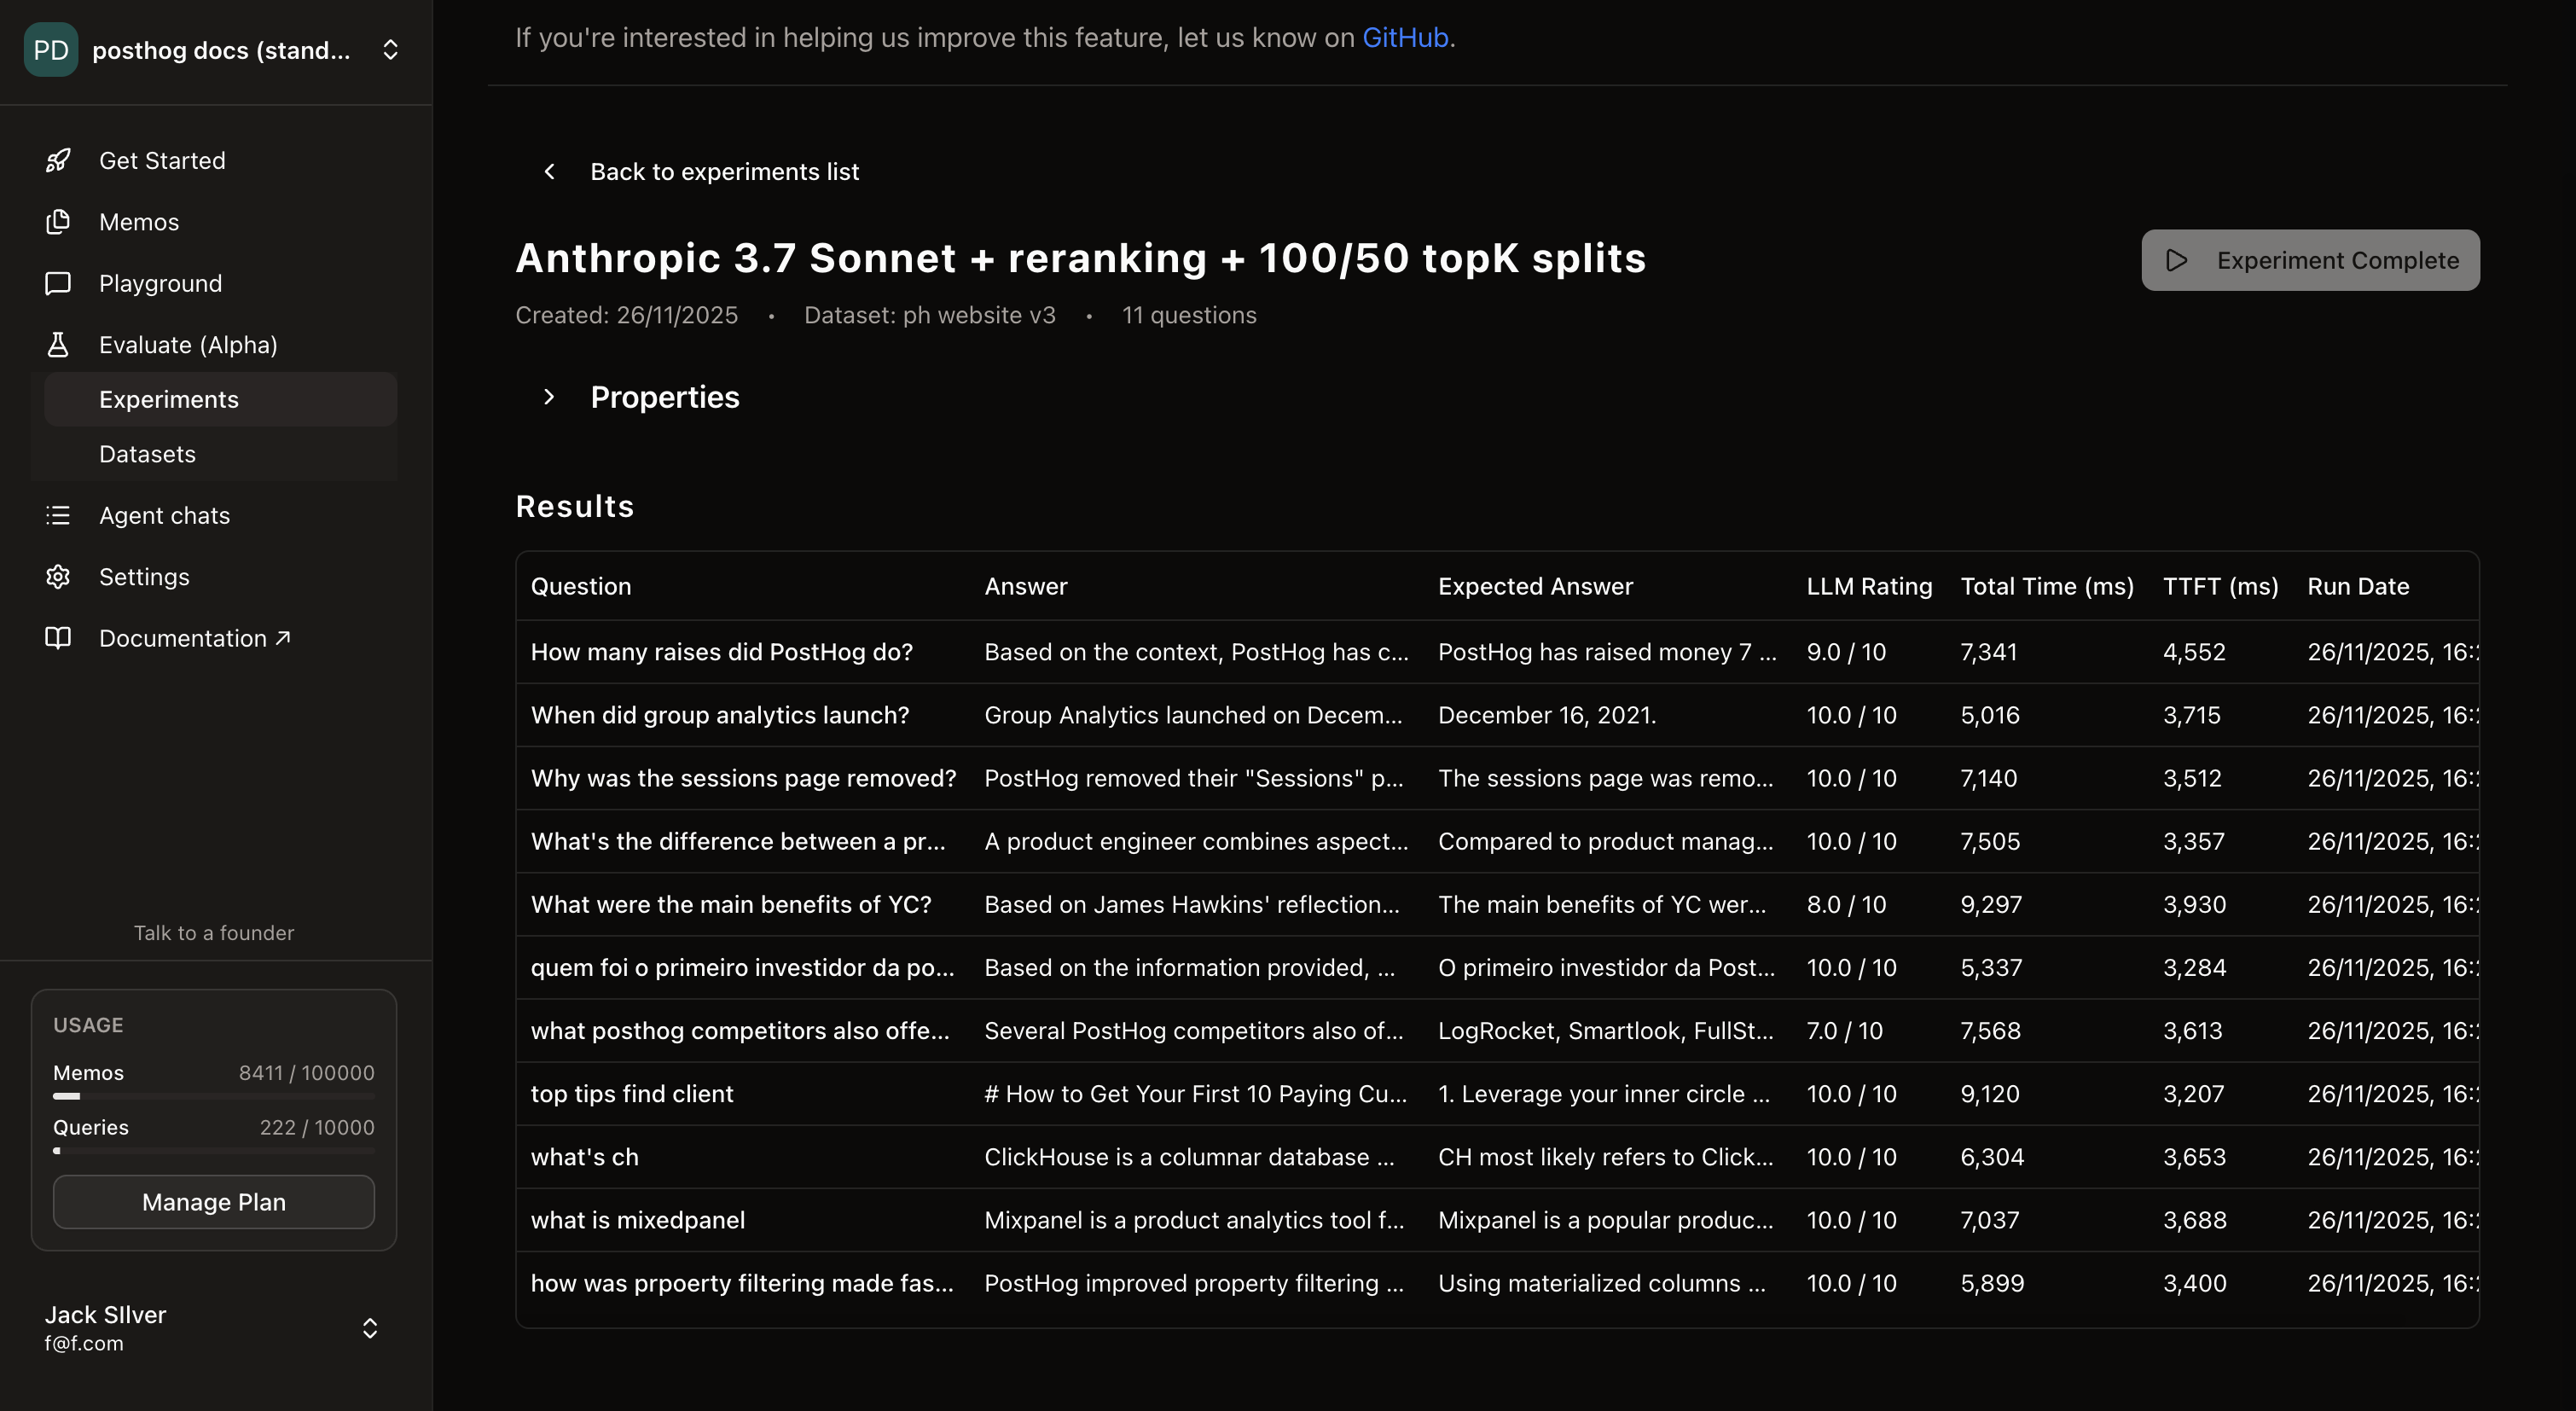Open the 'what's ch' result row
The width and height of the screenshot is (2576, 1411).
click(584, 1157)
